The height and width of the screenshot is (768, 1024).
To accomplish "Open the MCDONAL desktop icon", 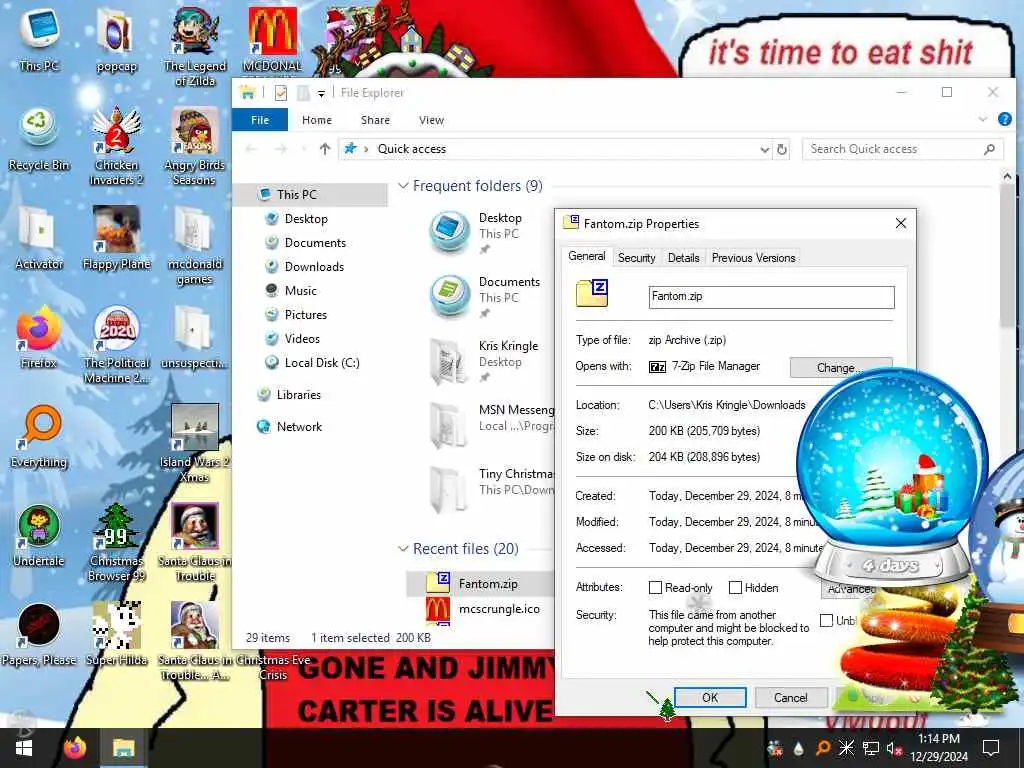I will (x=272, y=39).
